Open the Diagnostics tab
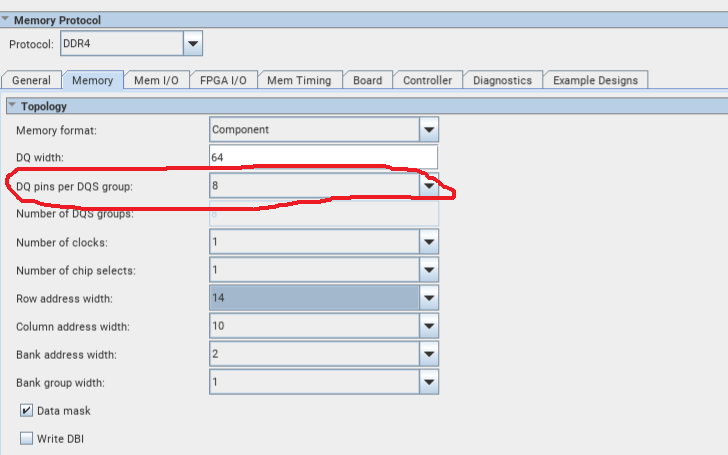728x455 pixels. pyautogui.click(x=502, y=80)
